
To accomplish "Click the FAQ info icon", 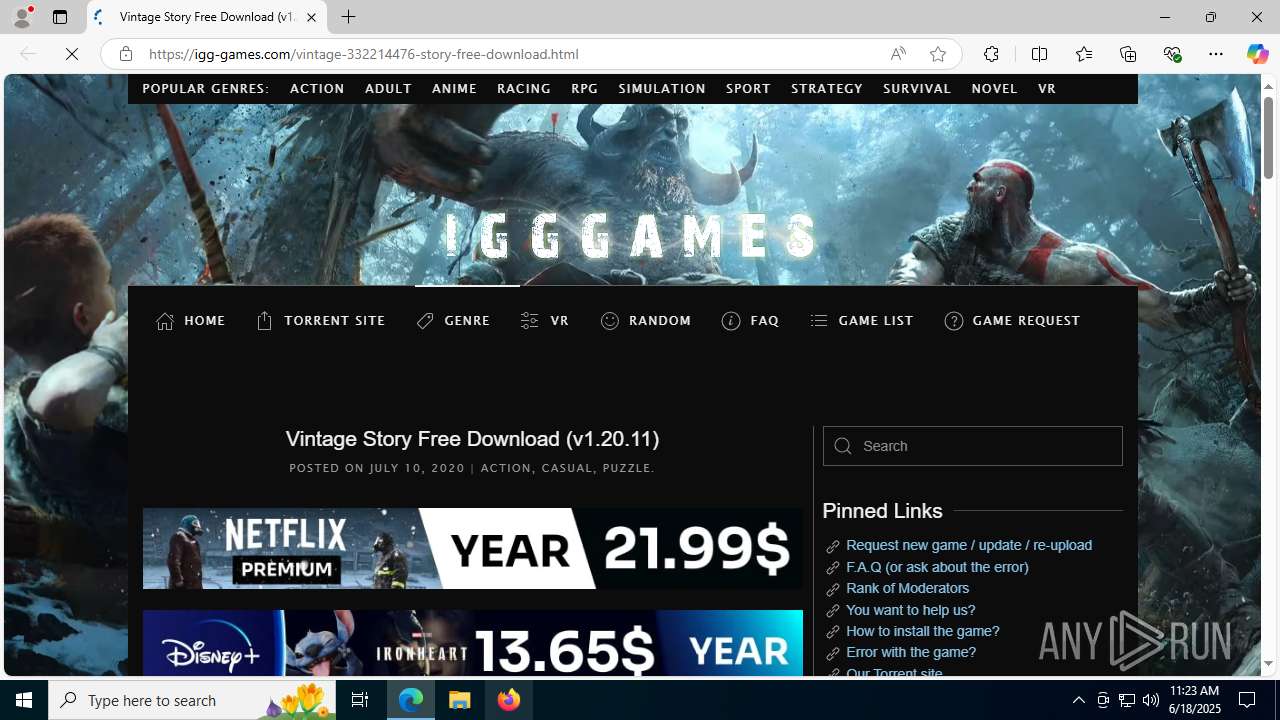I will [x=731, y=321].
